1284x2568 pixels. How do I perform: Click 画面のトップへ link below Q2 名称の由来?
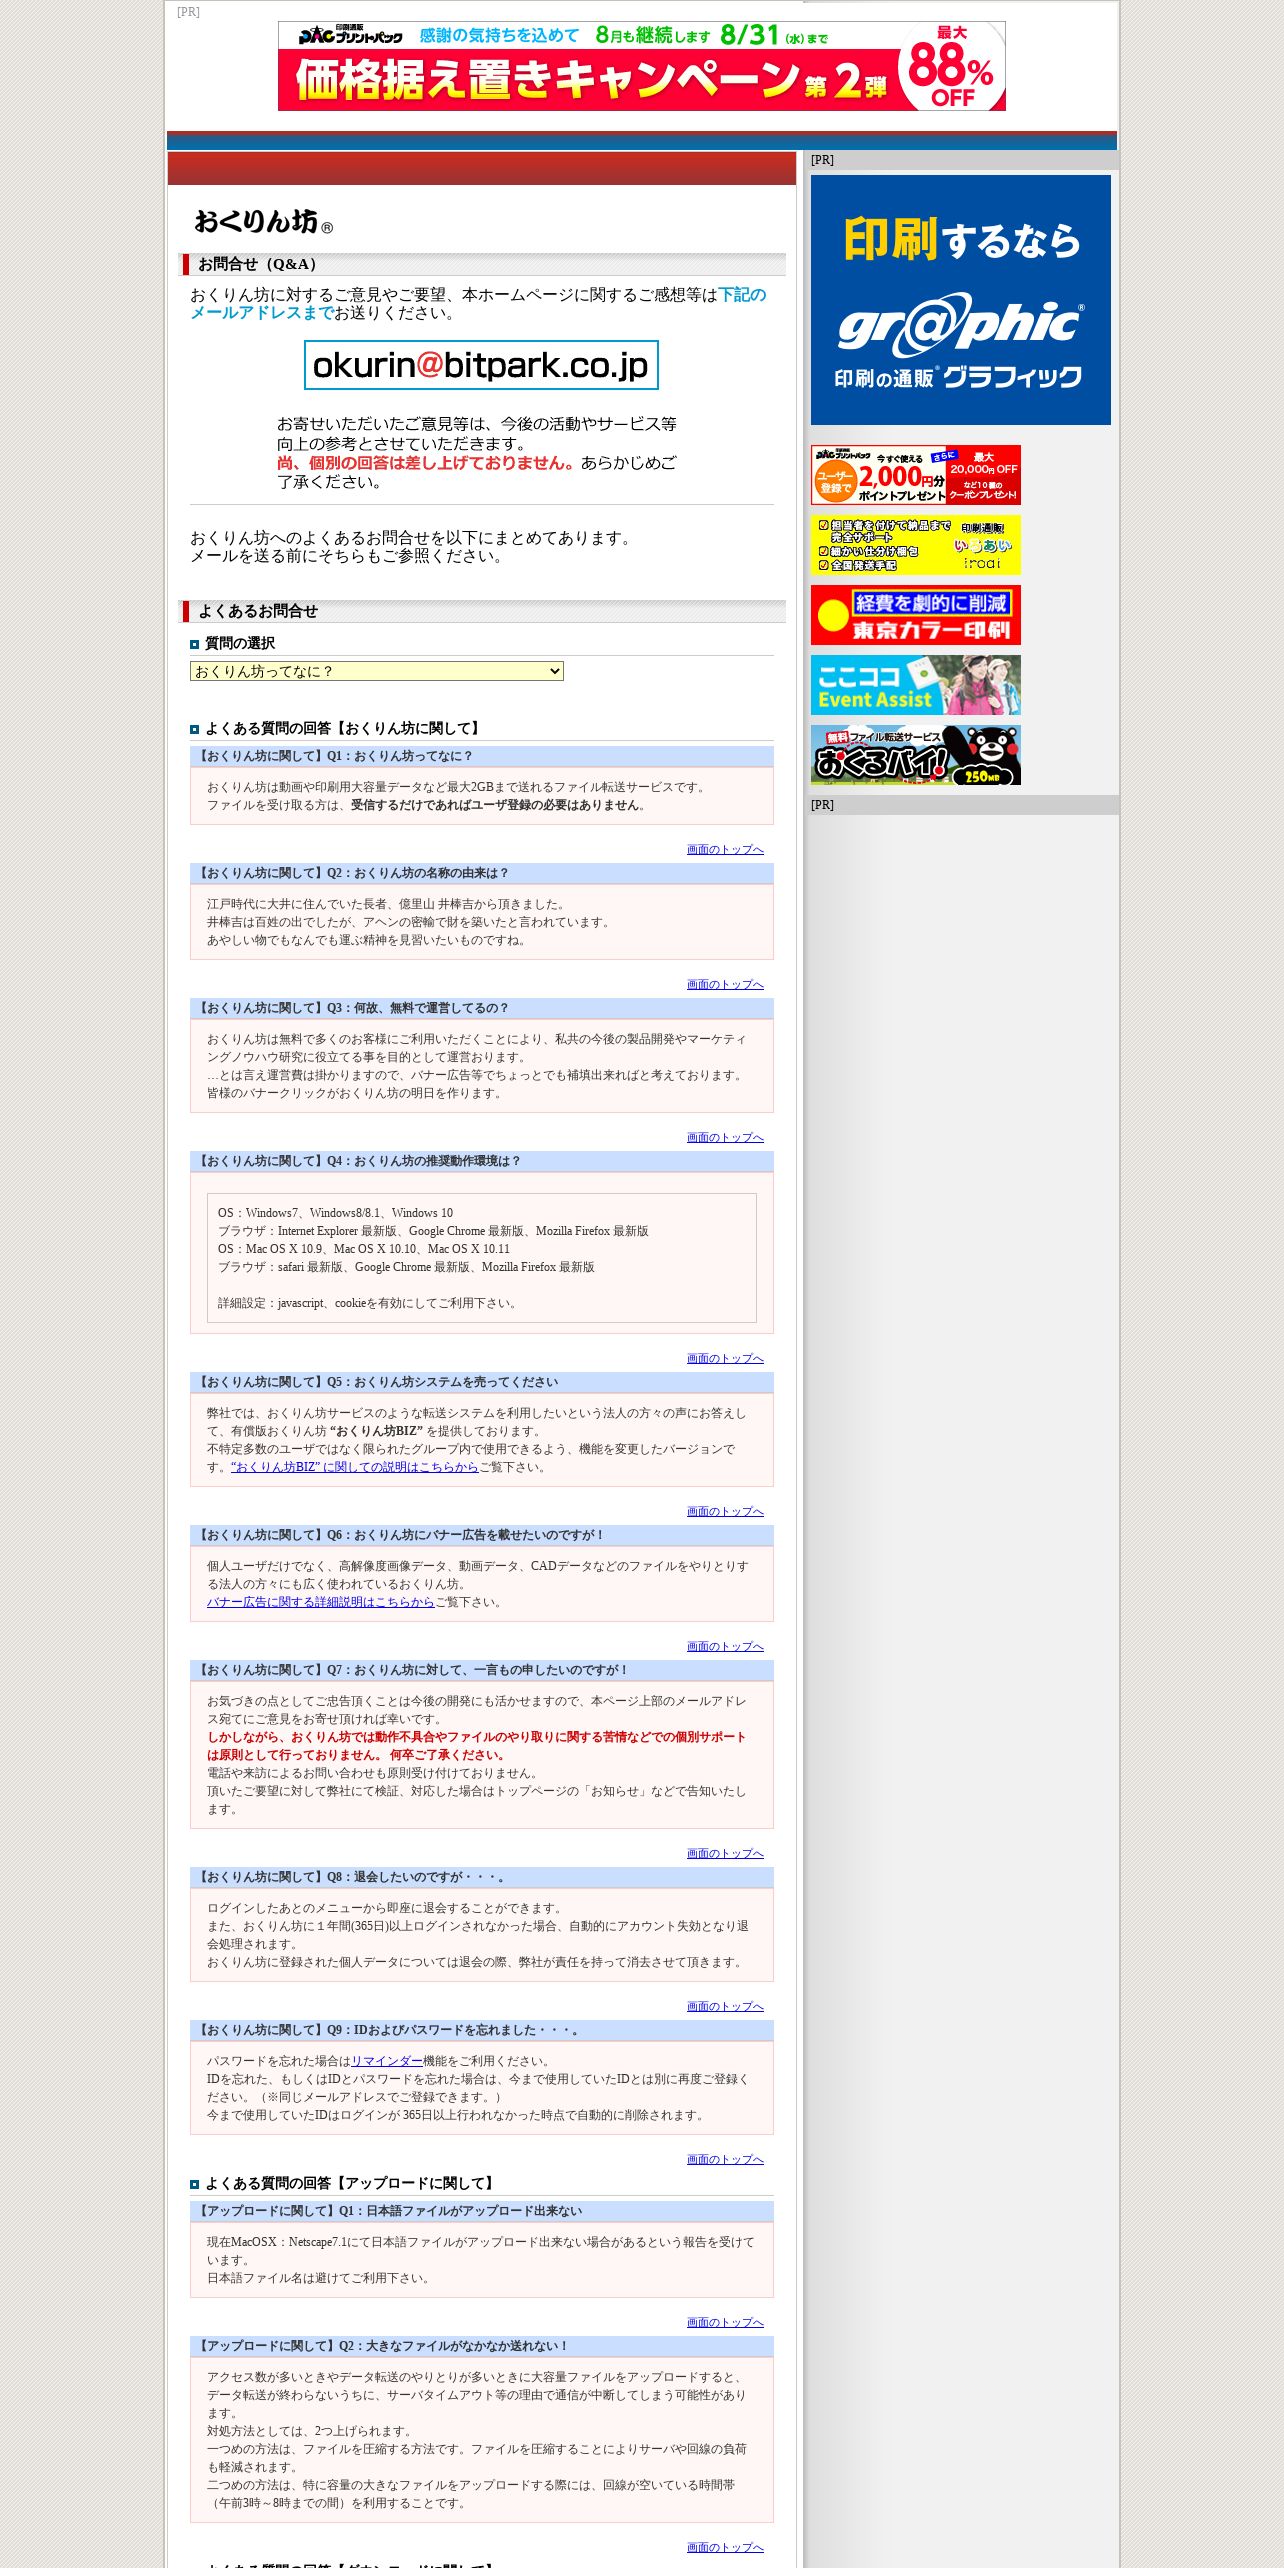point(725,985)
